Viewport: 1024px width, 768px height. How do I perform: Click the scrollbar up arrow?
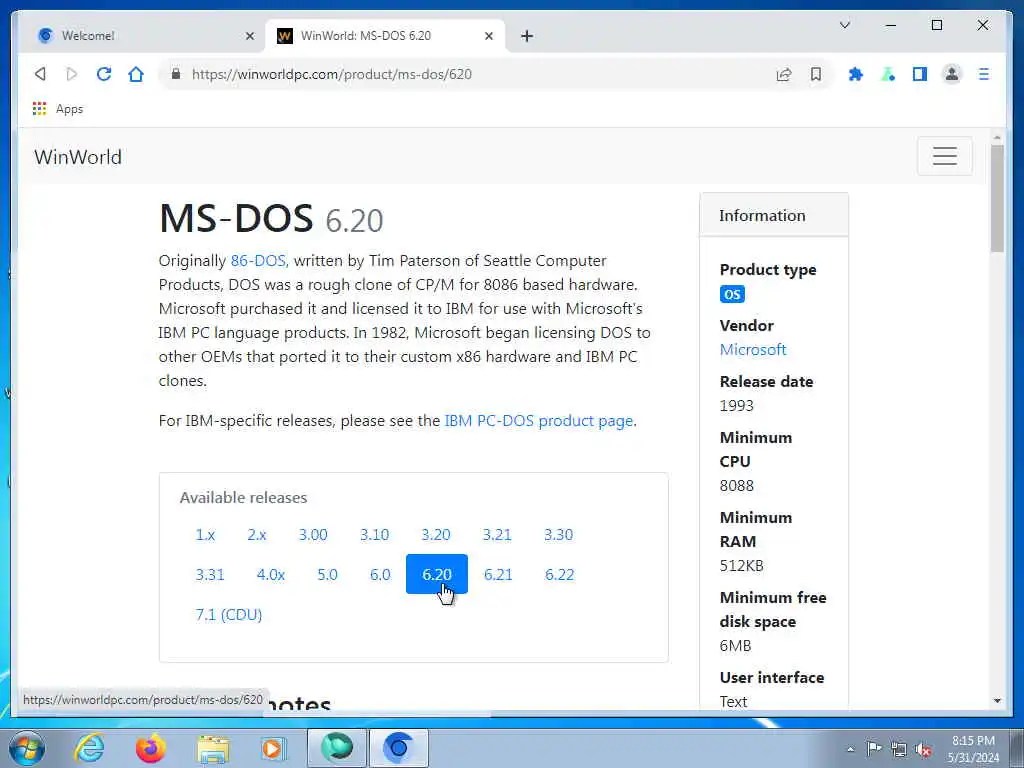click(x=997, y=138)
